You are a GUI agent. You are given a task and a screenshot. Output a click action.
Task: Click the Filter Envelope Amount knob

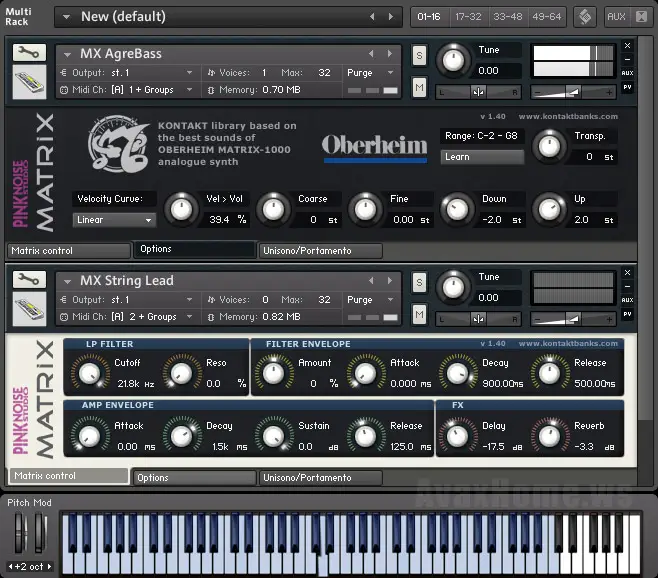click(x=273, y=373)
